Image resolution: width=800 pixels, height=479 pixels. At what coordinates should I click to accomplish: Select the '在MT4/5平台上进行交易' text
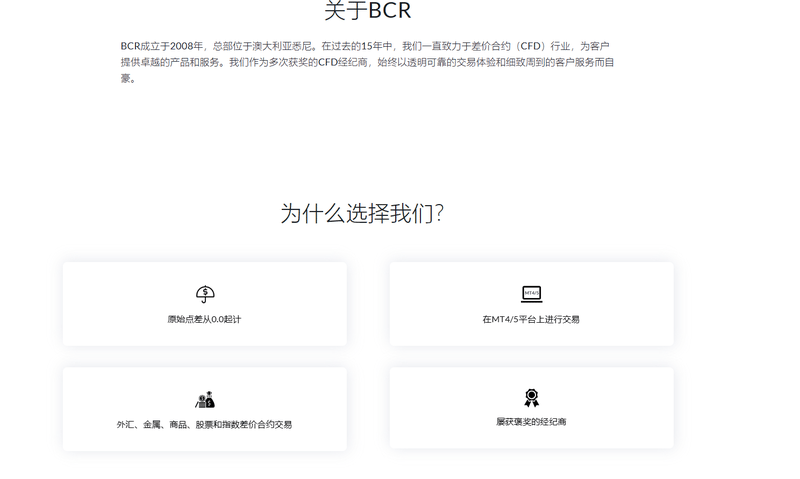[531, 319]
